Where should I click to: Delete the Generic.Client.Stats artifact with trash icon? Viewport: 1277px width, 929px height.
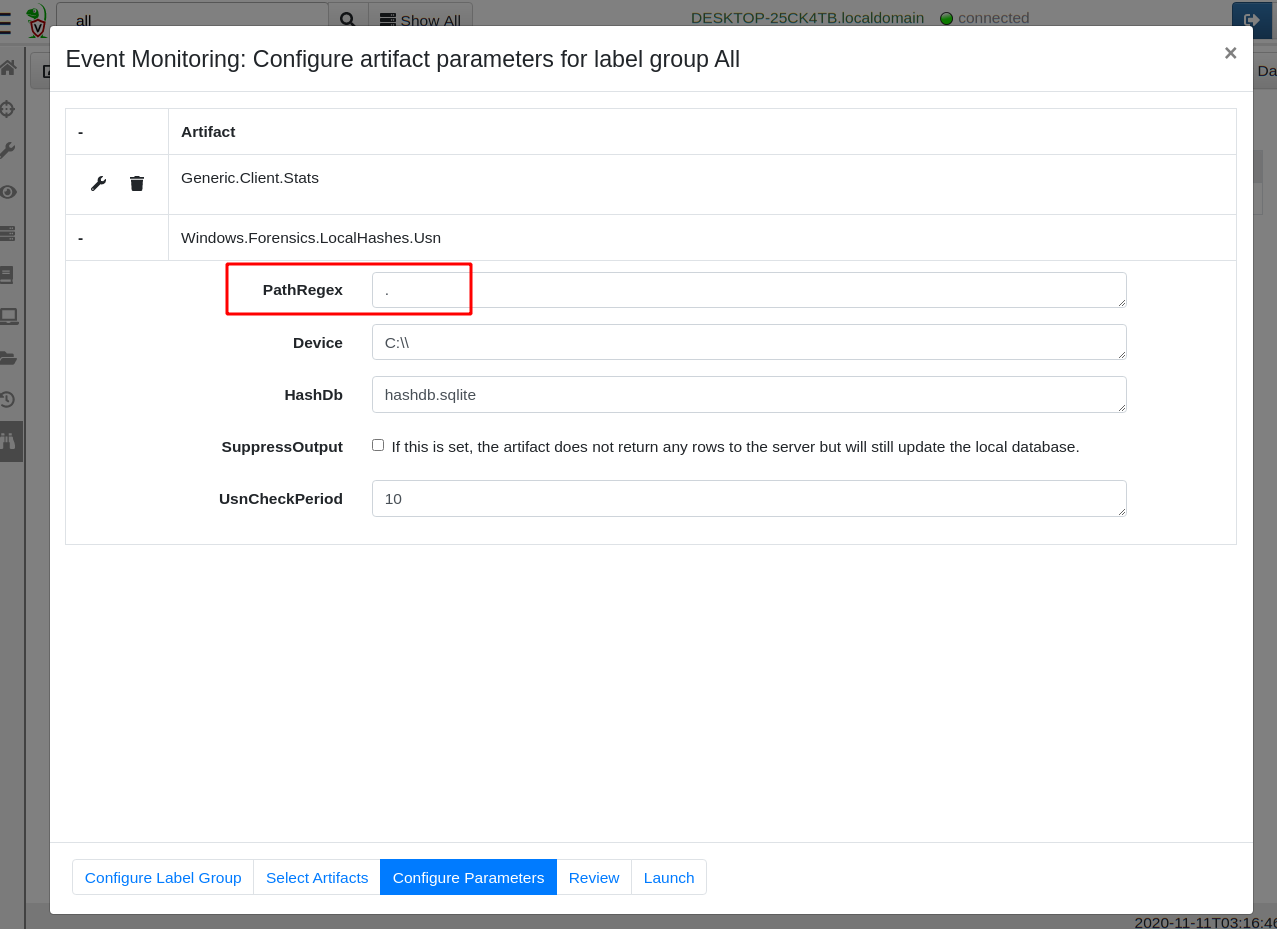tap(137, 183)
